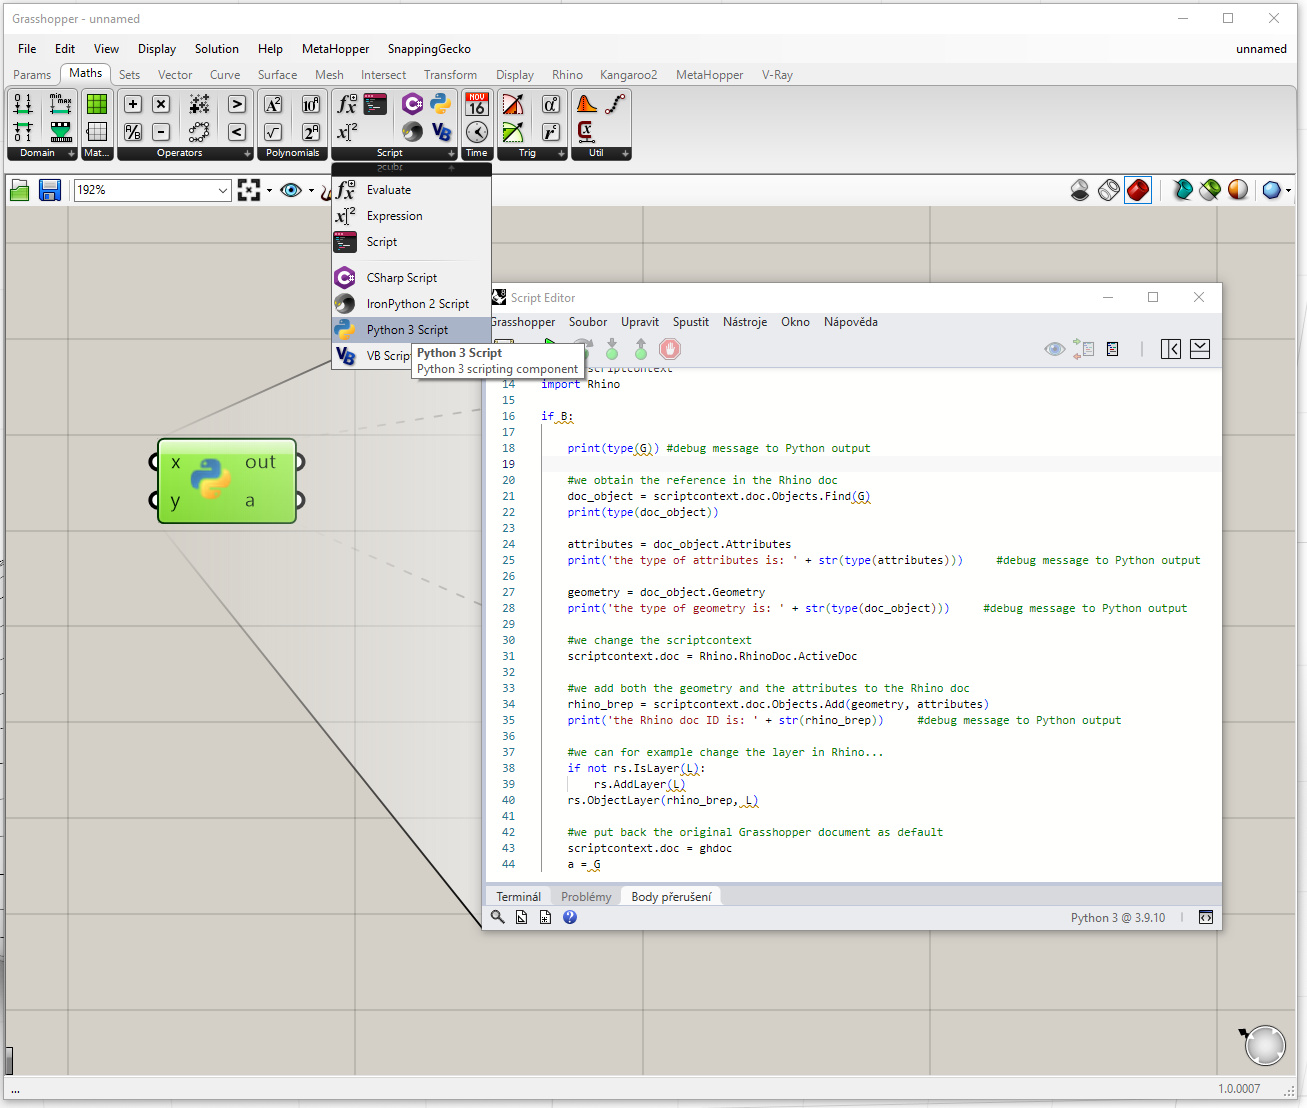
Task: Switch to Terminál tab in Script Editor
Action: [x=518, y=897]
